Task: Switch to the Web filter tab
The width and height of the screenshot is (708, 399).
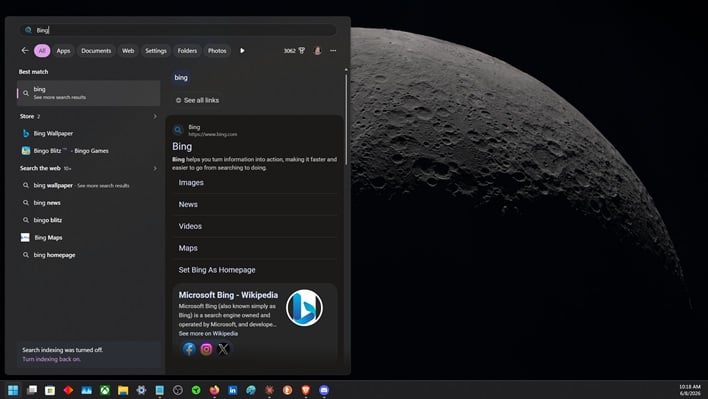Action: coord(128,51)
